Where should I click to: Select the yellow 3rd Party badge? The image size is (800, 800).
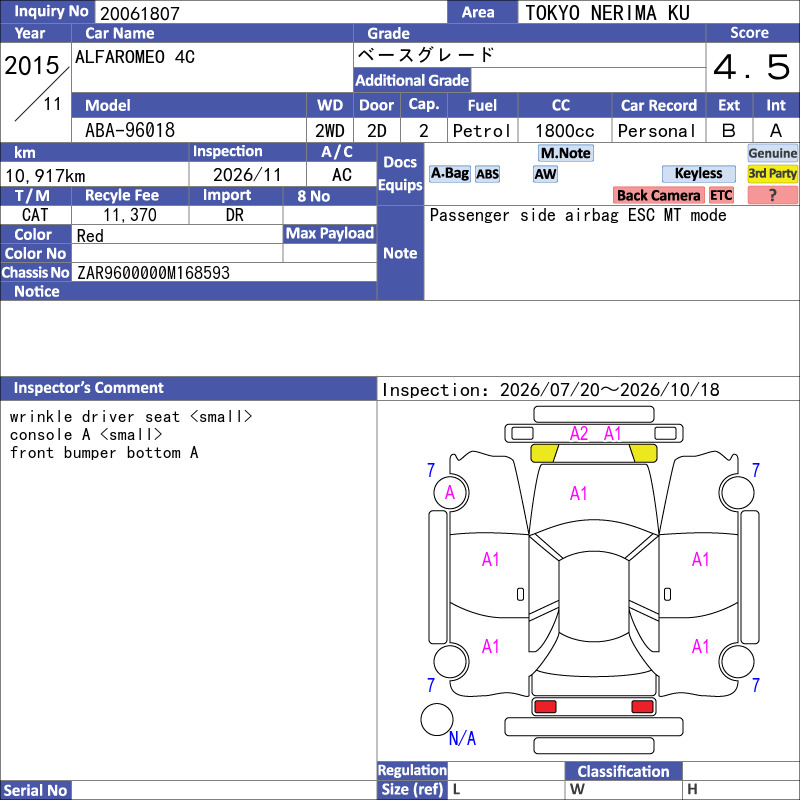(x=772, y=174)
